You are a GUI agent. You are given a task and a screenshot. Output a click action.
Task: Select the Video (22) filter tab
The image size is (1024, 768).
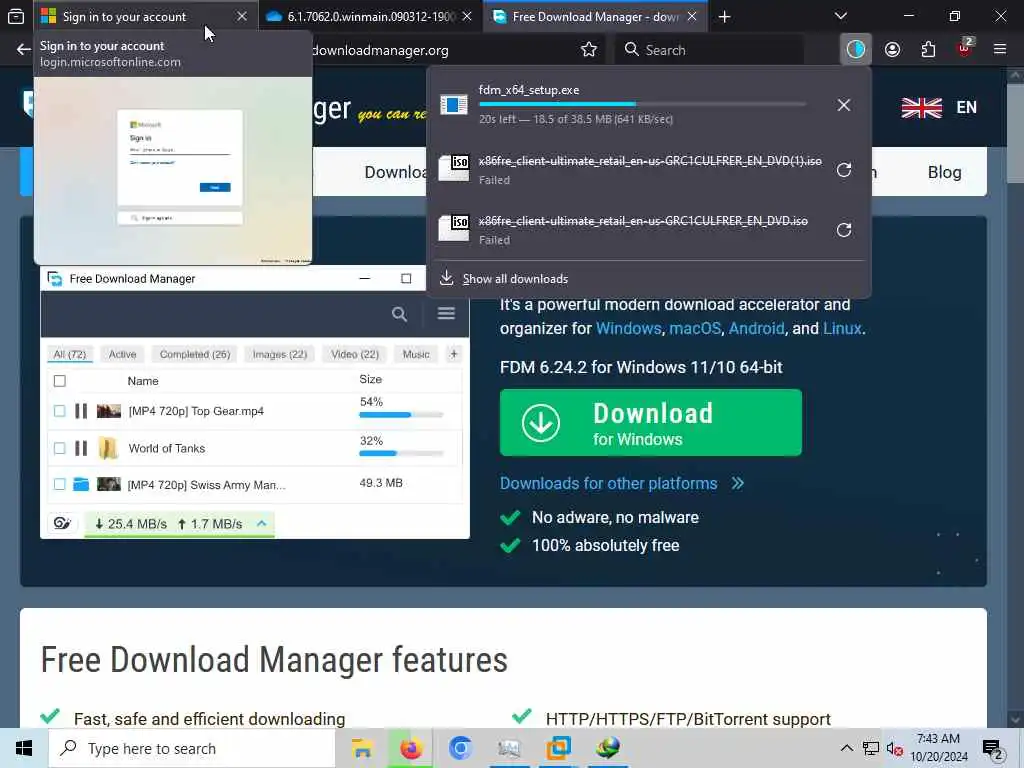tap(355, 354)
